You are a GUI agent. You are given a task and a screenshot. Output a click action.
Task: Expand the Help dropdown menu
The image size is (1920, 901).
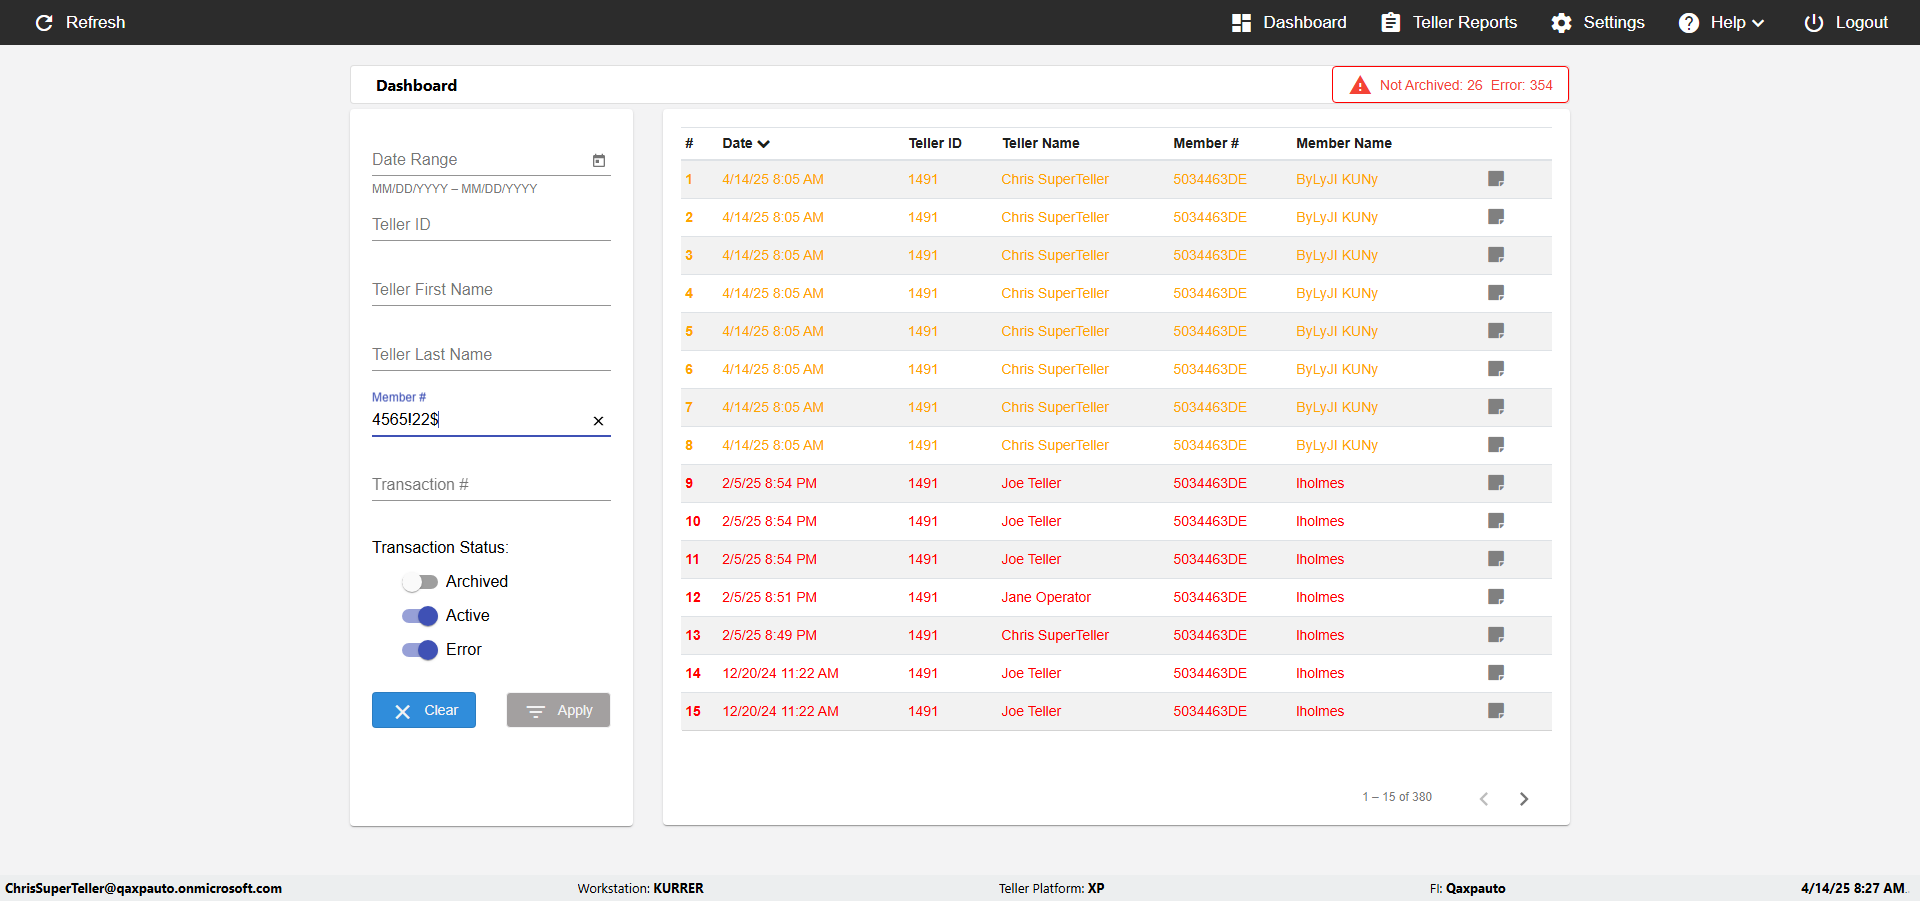[x=1721, y=22]
